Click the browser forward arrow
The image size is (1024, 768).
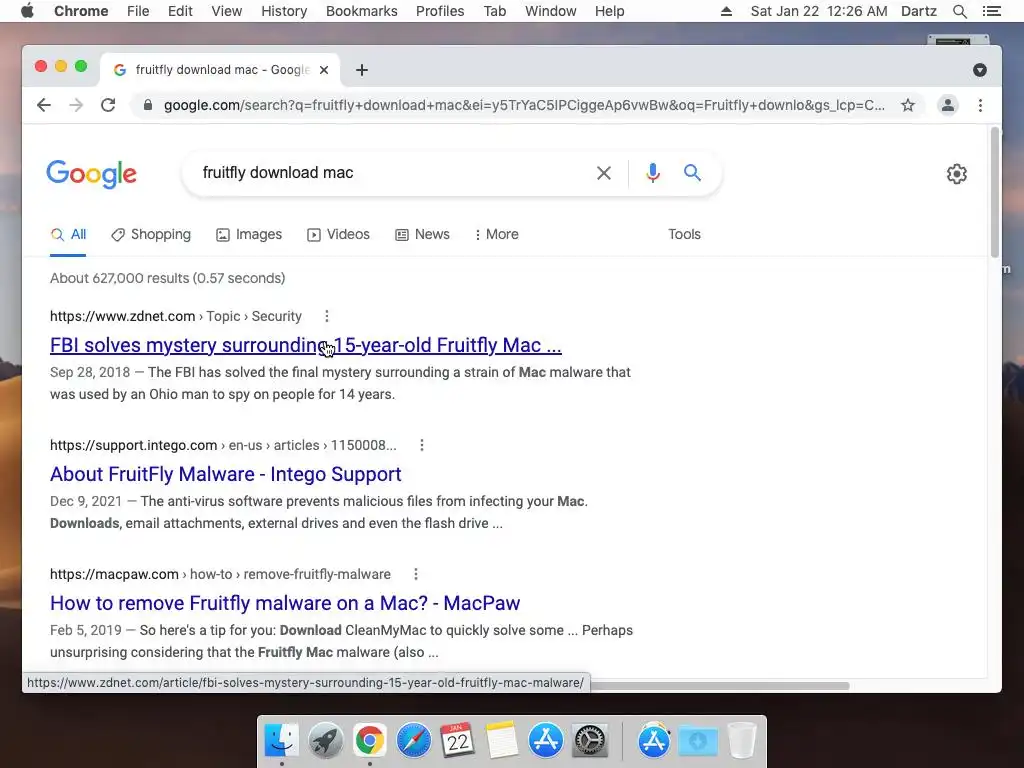76,105
